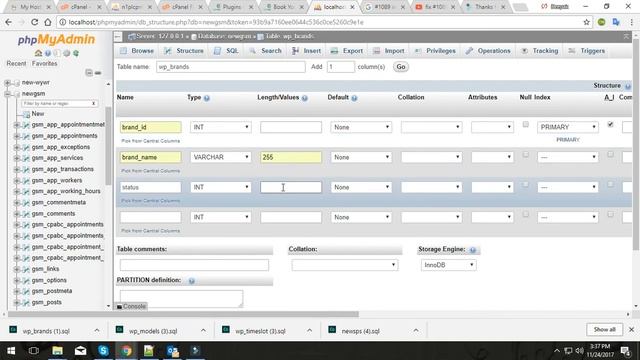
Task: Switch to the SQL tab
Action: 227,51
